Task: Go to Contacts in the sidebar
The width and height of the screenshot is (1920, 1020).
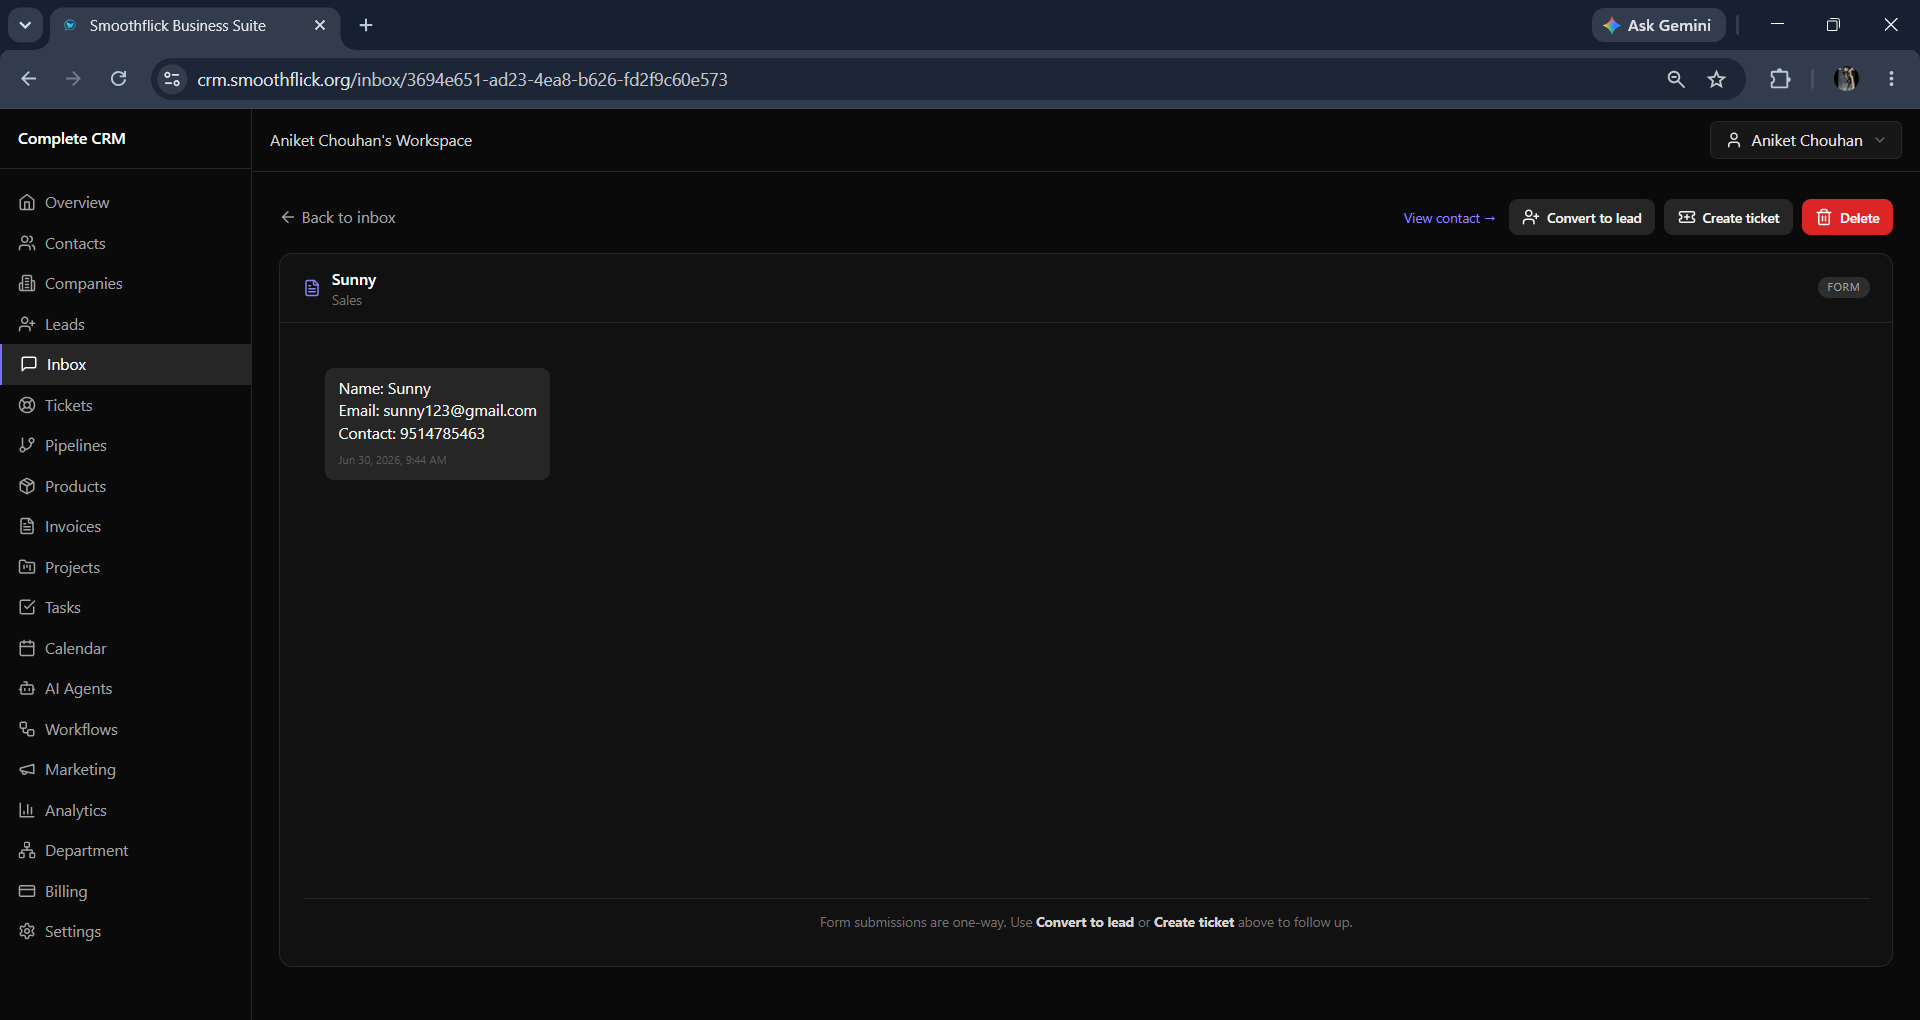Action: [125, 243]
